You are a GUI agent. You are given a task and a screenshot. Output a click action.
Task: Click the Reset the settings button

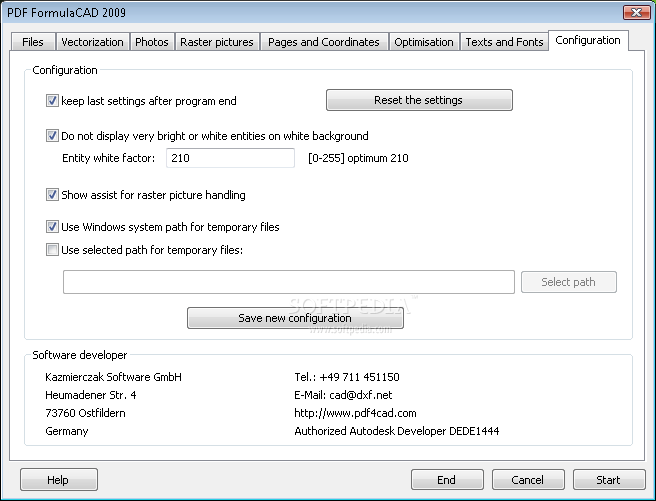coord(419,100)
